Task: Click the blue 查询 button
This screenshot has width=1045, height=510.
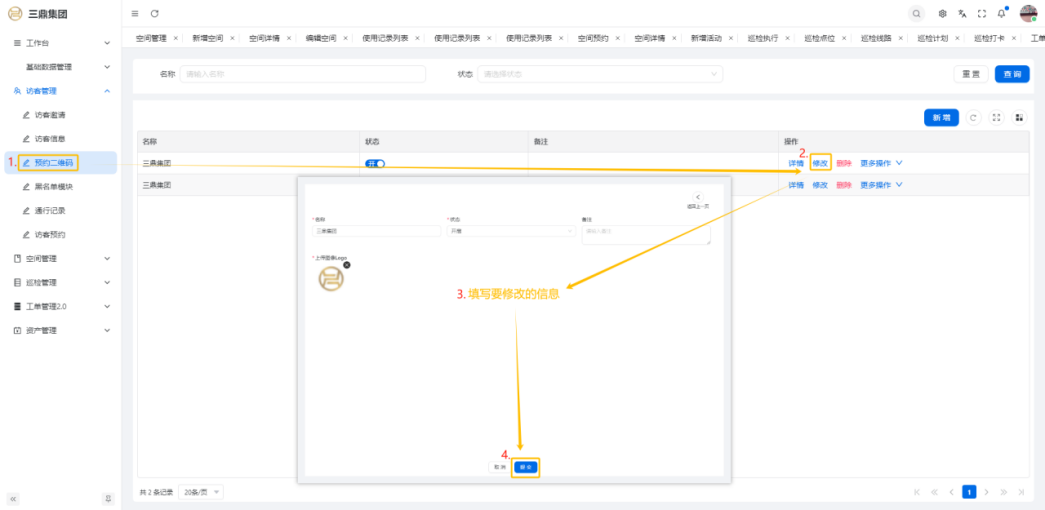Action: point(1012,74)
